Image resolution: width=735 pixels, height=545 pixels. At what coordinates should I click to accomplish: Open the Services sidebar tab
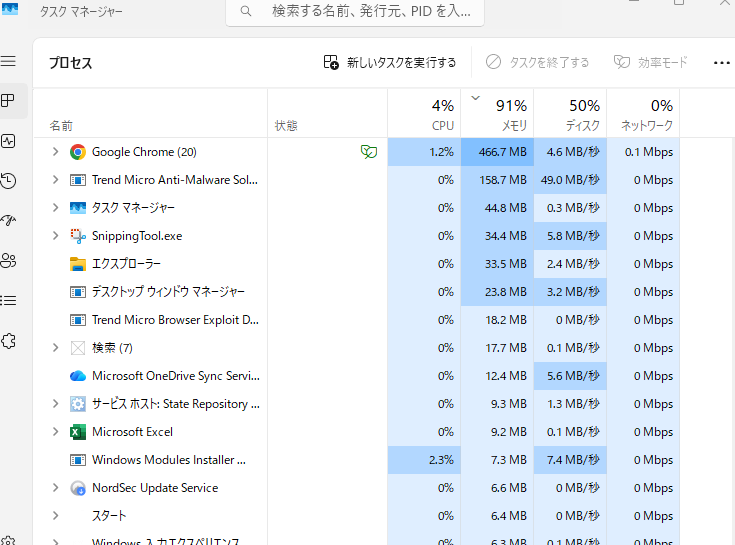[x=8, y=341]
